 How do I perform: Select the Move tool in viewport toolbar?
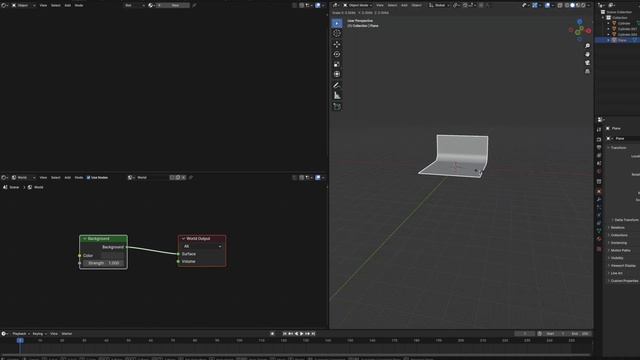point(337,44)
